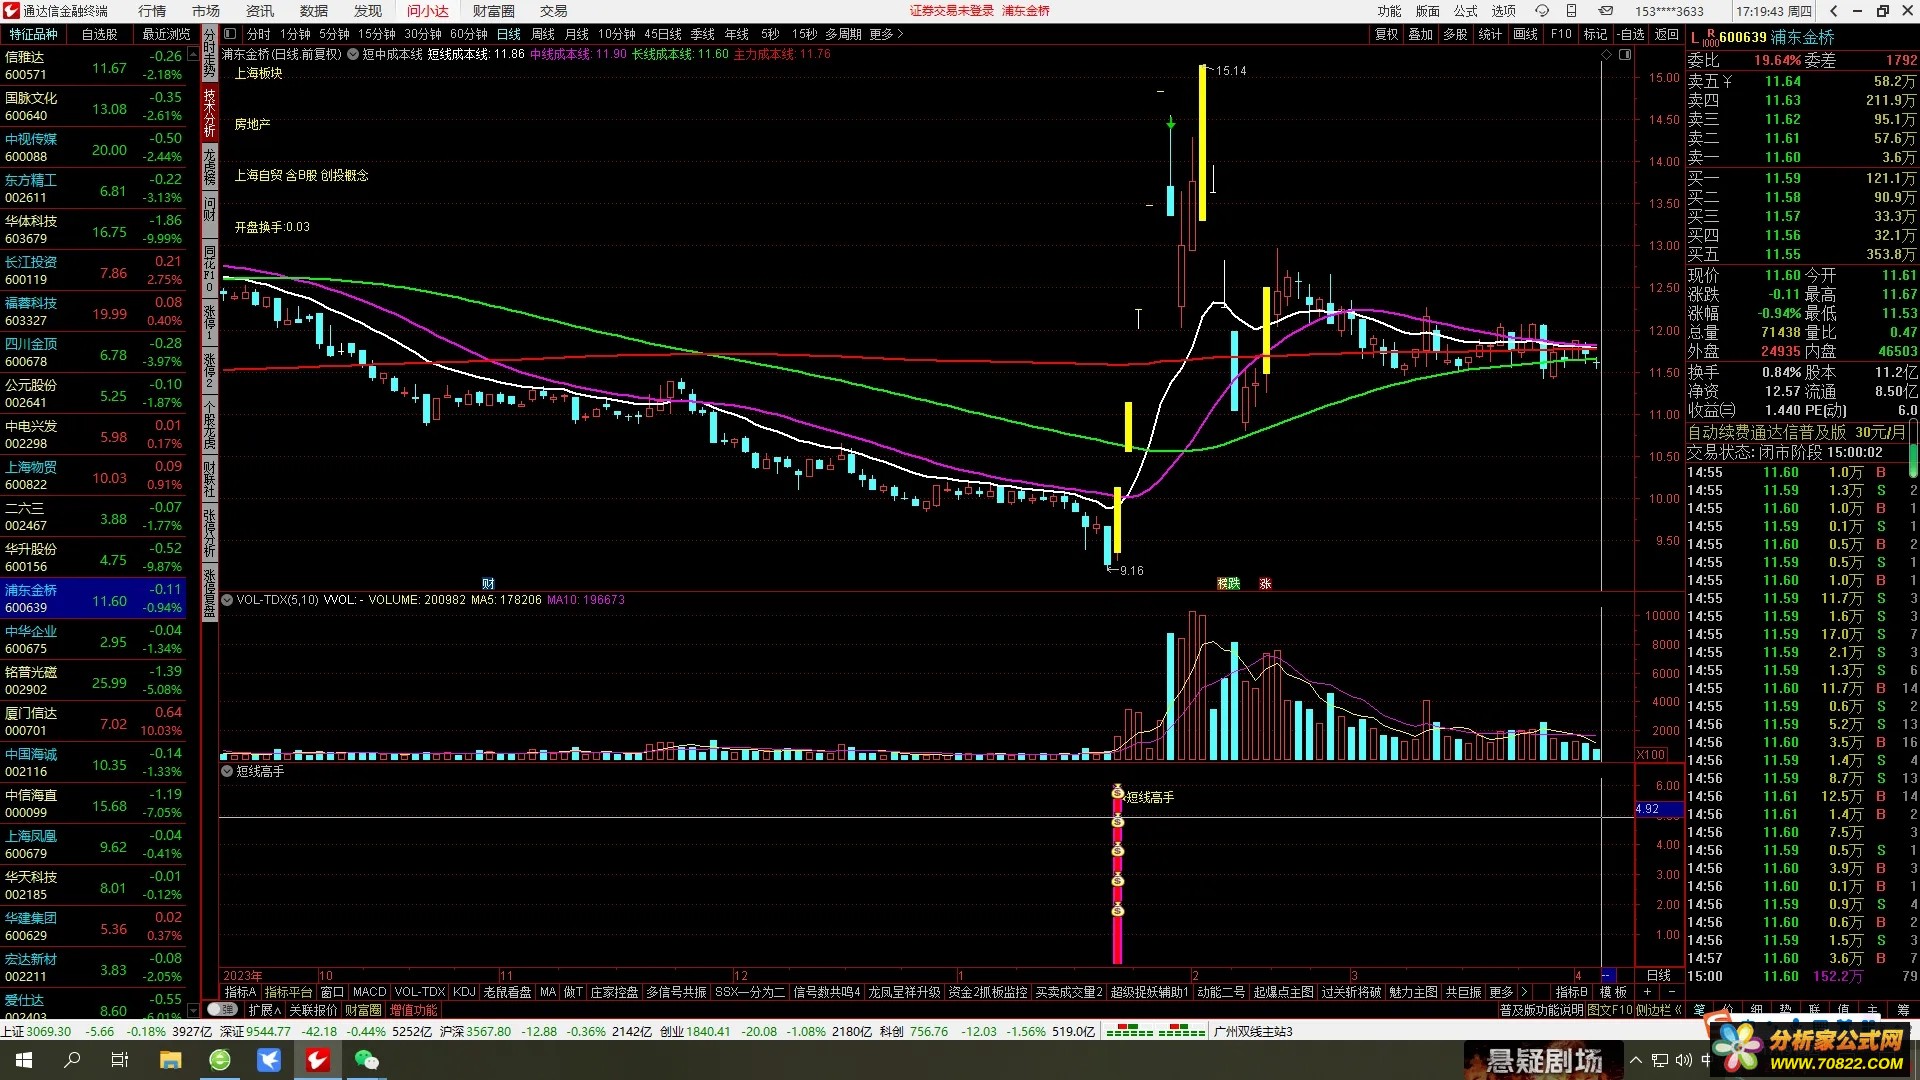Toggle the 弹 switch at the bottom left
The image size is (1920, 1080).
(x=222, y=1010)
